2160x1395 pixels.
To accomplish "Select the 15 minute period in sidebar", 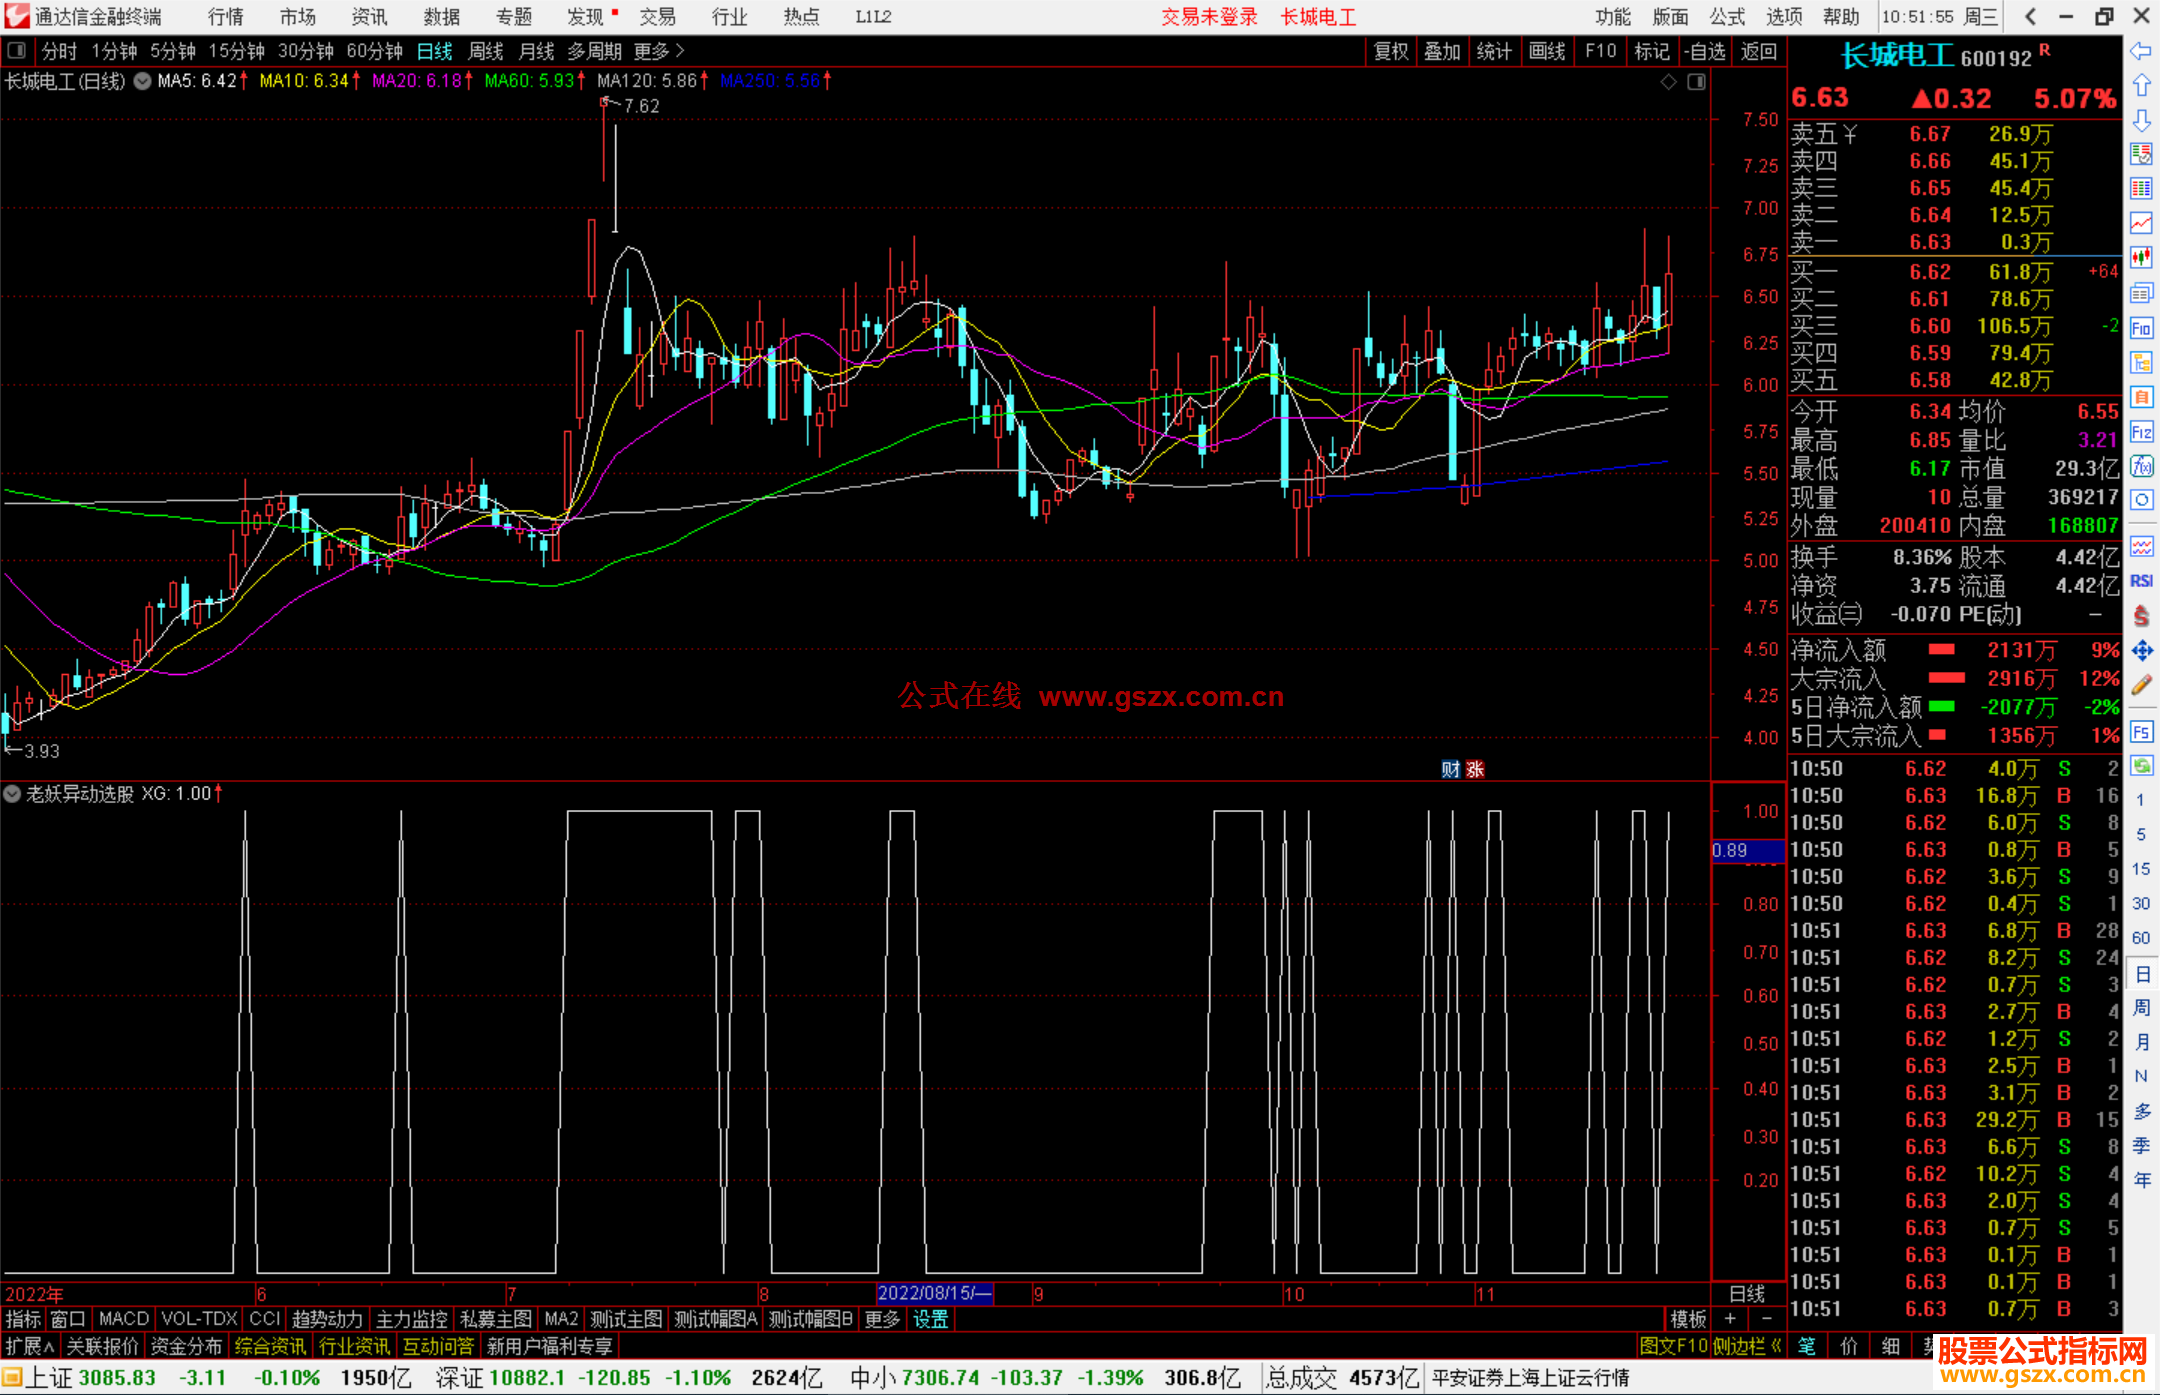I will (x=2141, y=869).
